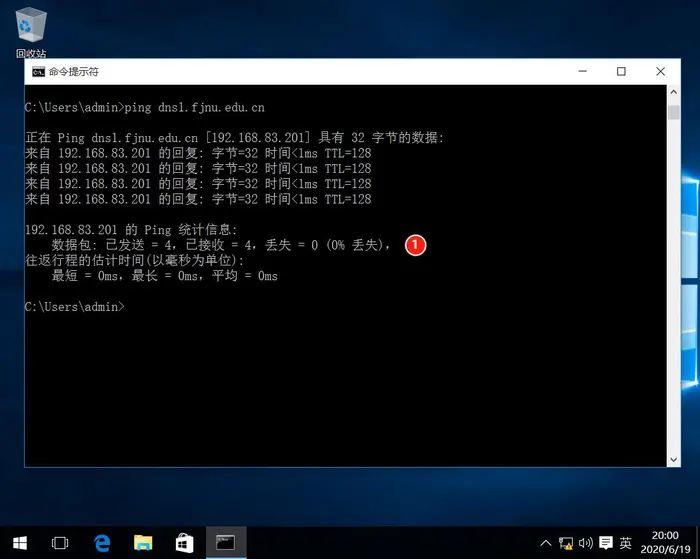The image size is (700, 559).
Task: Click the '最短 = 0ms，最长 = 0ms' line
Action: [x=164, y=276]
